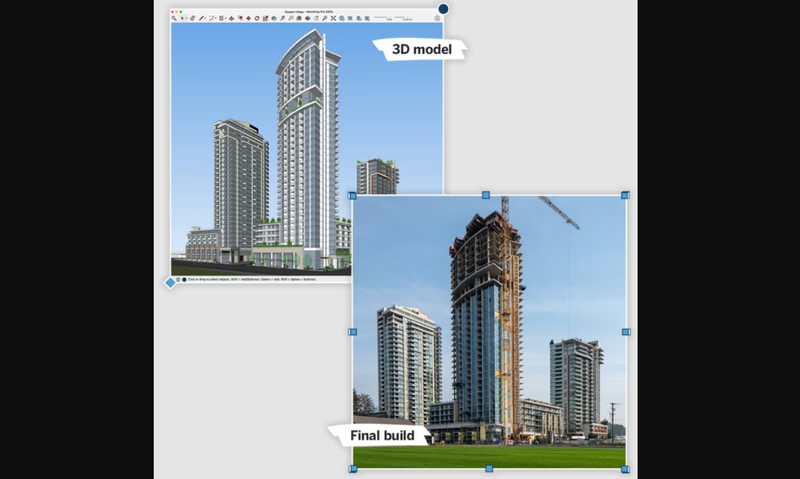Select the Eraser tool
This screenshot has height=479, width=800.
tap(192, 18)
